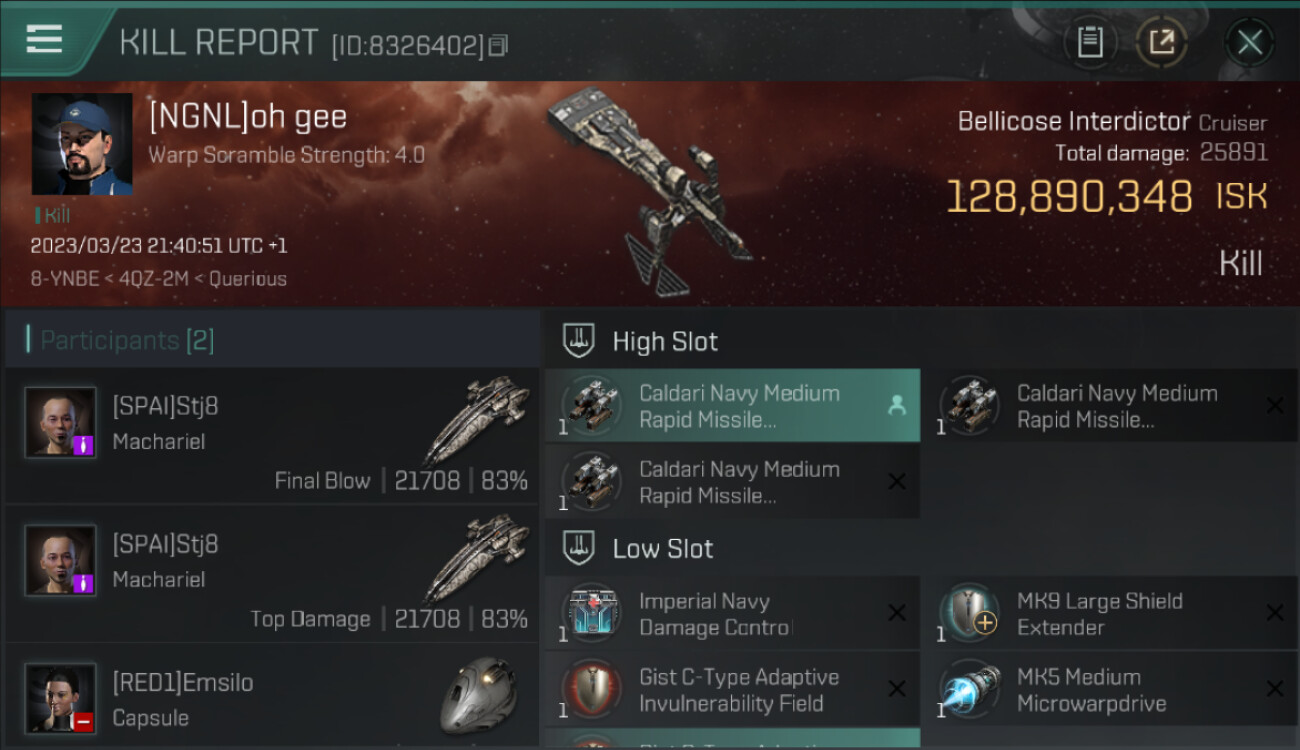This screenshot has height=750, width=1300.
Task: View oh gee's pilot portrait
Action: point(82,144)
